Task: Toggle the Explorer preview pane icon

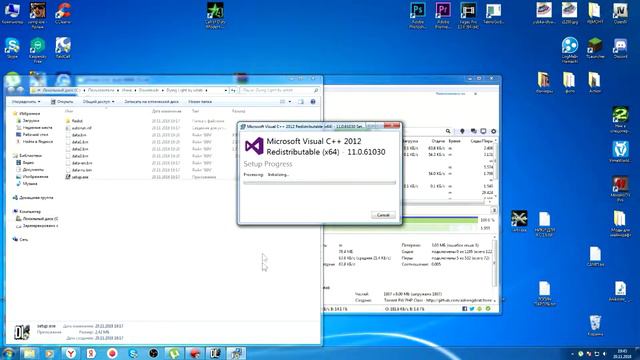Action: [301, 102]
